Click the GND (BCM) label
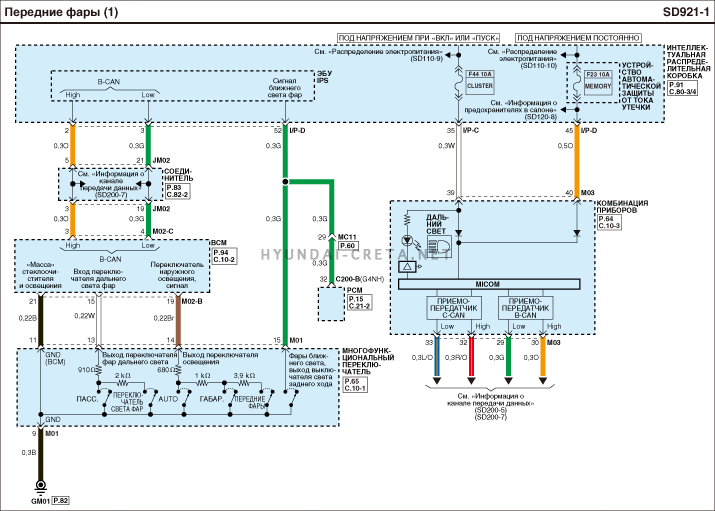The image size is (715, 511). click(55, 358)
